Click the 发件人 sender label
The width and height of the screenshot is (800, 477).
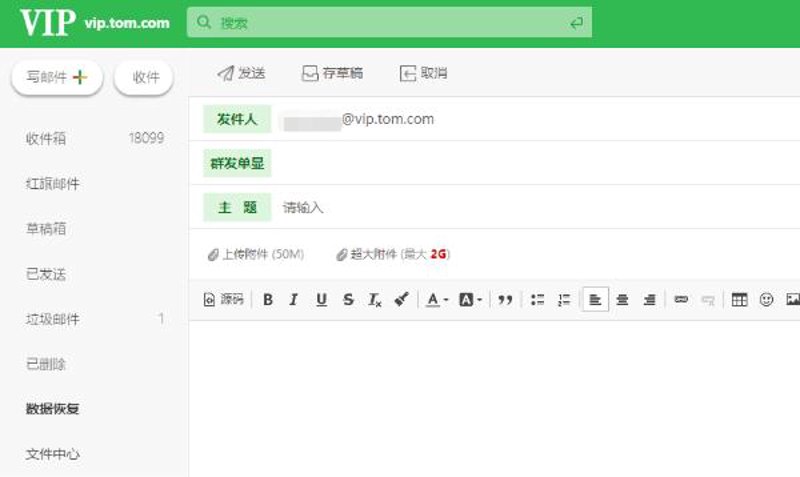pyautogui.click(x=237, y=119)
